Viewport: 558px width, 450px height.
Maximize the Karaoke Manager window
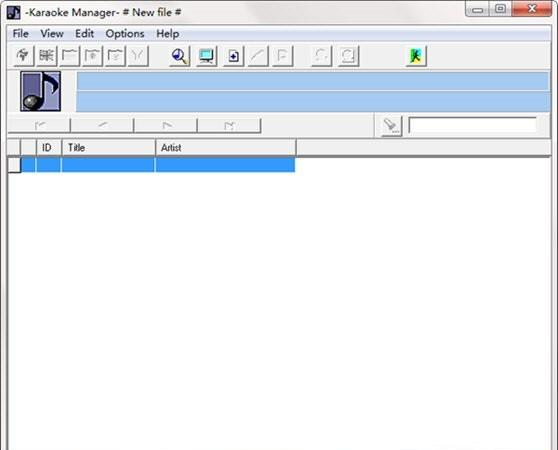(x=500, y=9)
